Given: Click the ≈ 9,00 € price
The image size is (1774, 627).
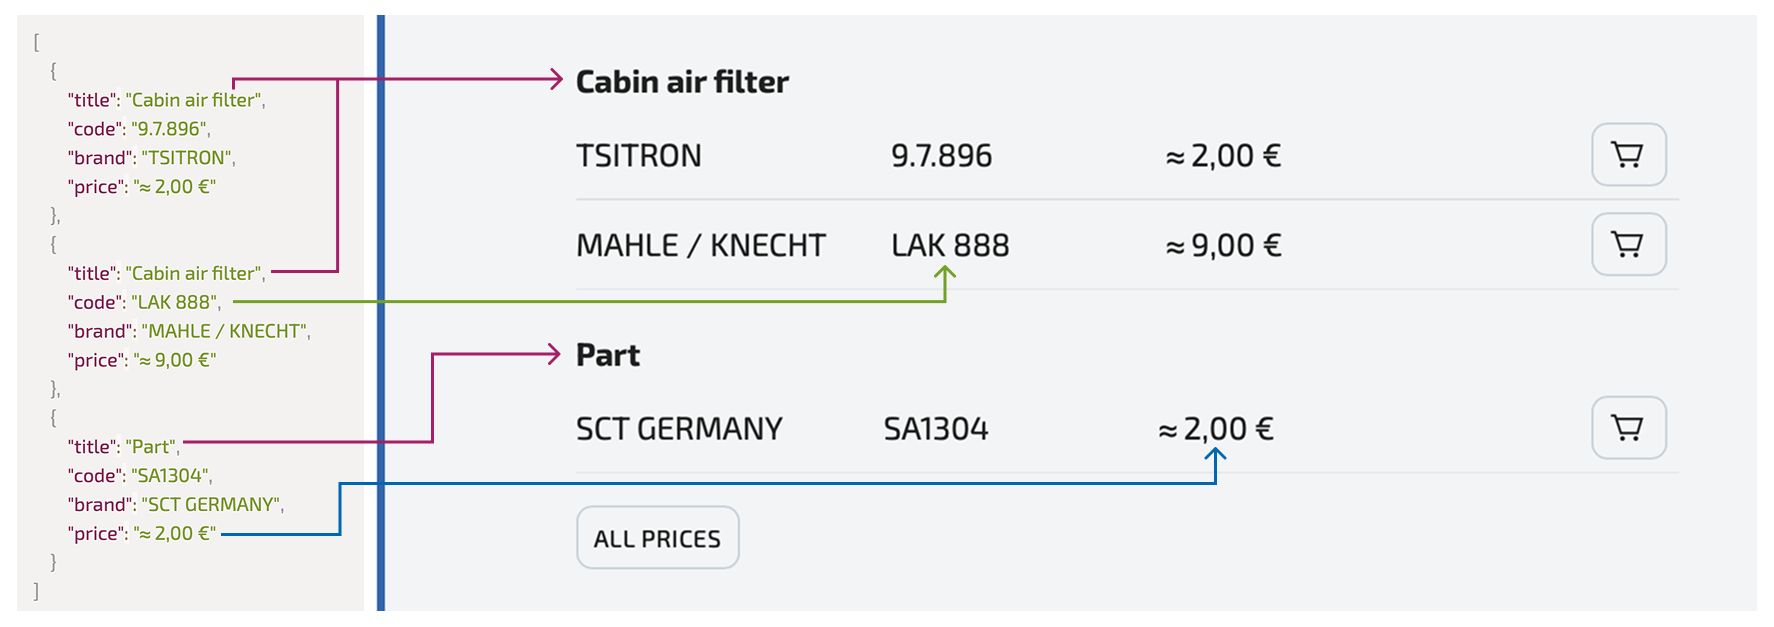Looking at the screenshot, I should 1223,245.
